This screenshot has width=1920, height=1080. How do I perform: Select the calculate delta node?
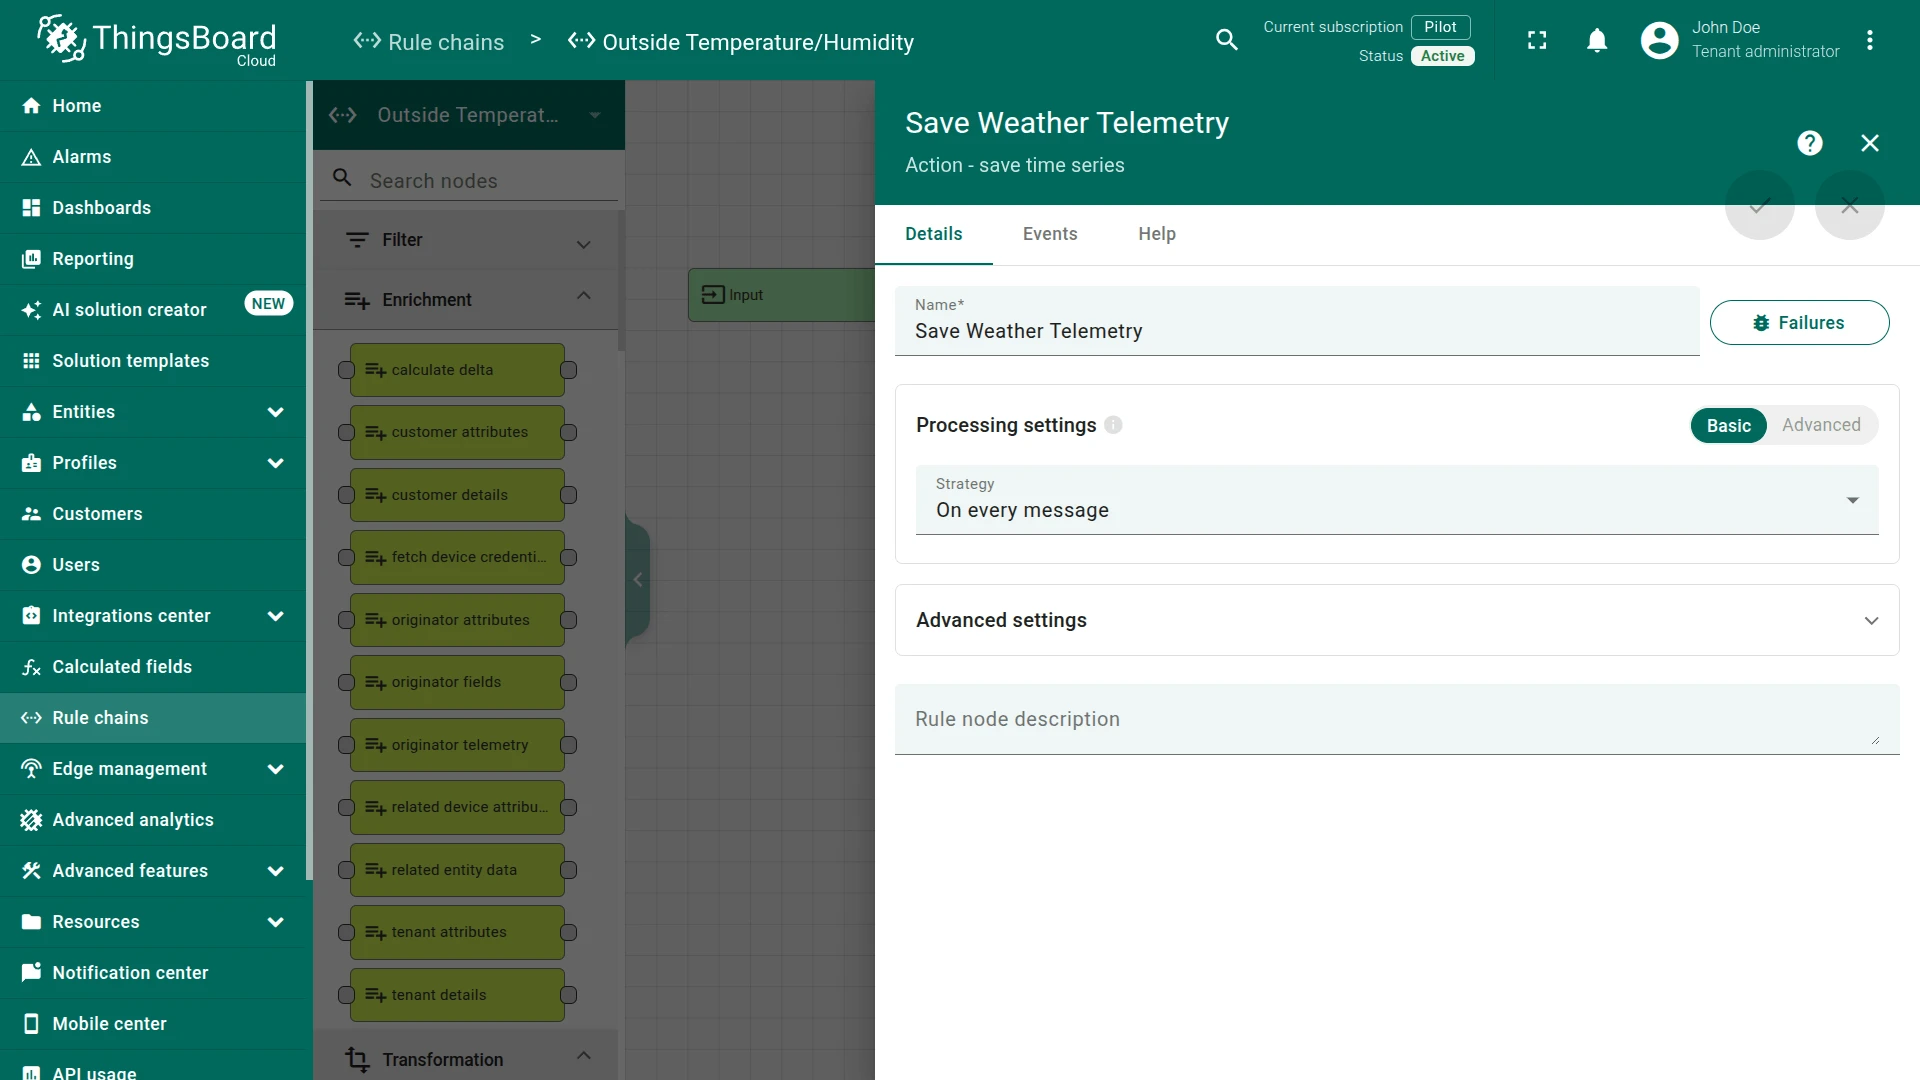point(457,370)
